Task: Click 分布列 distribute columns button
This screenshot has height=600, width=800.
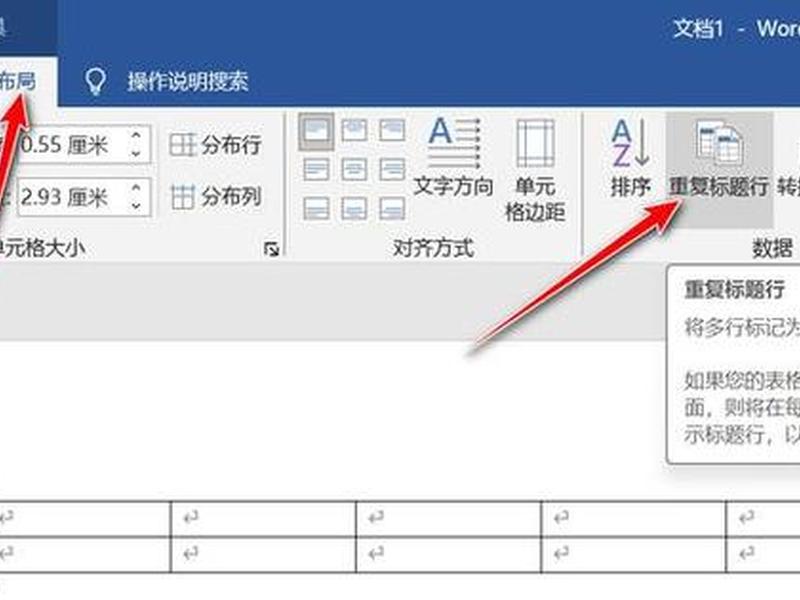Action: coord(215,197)
